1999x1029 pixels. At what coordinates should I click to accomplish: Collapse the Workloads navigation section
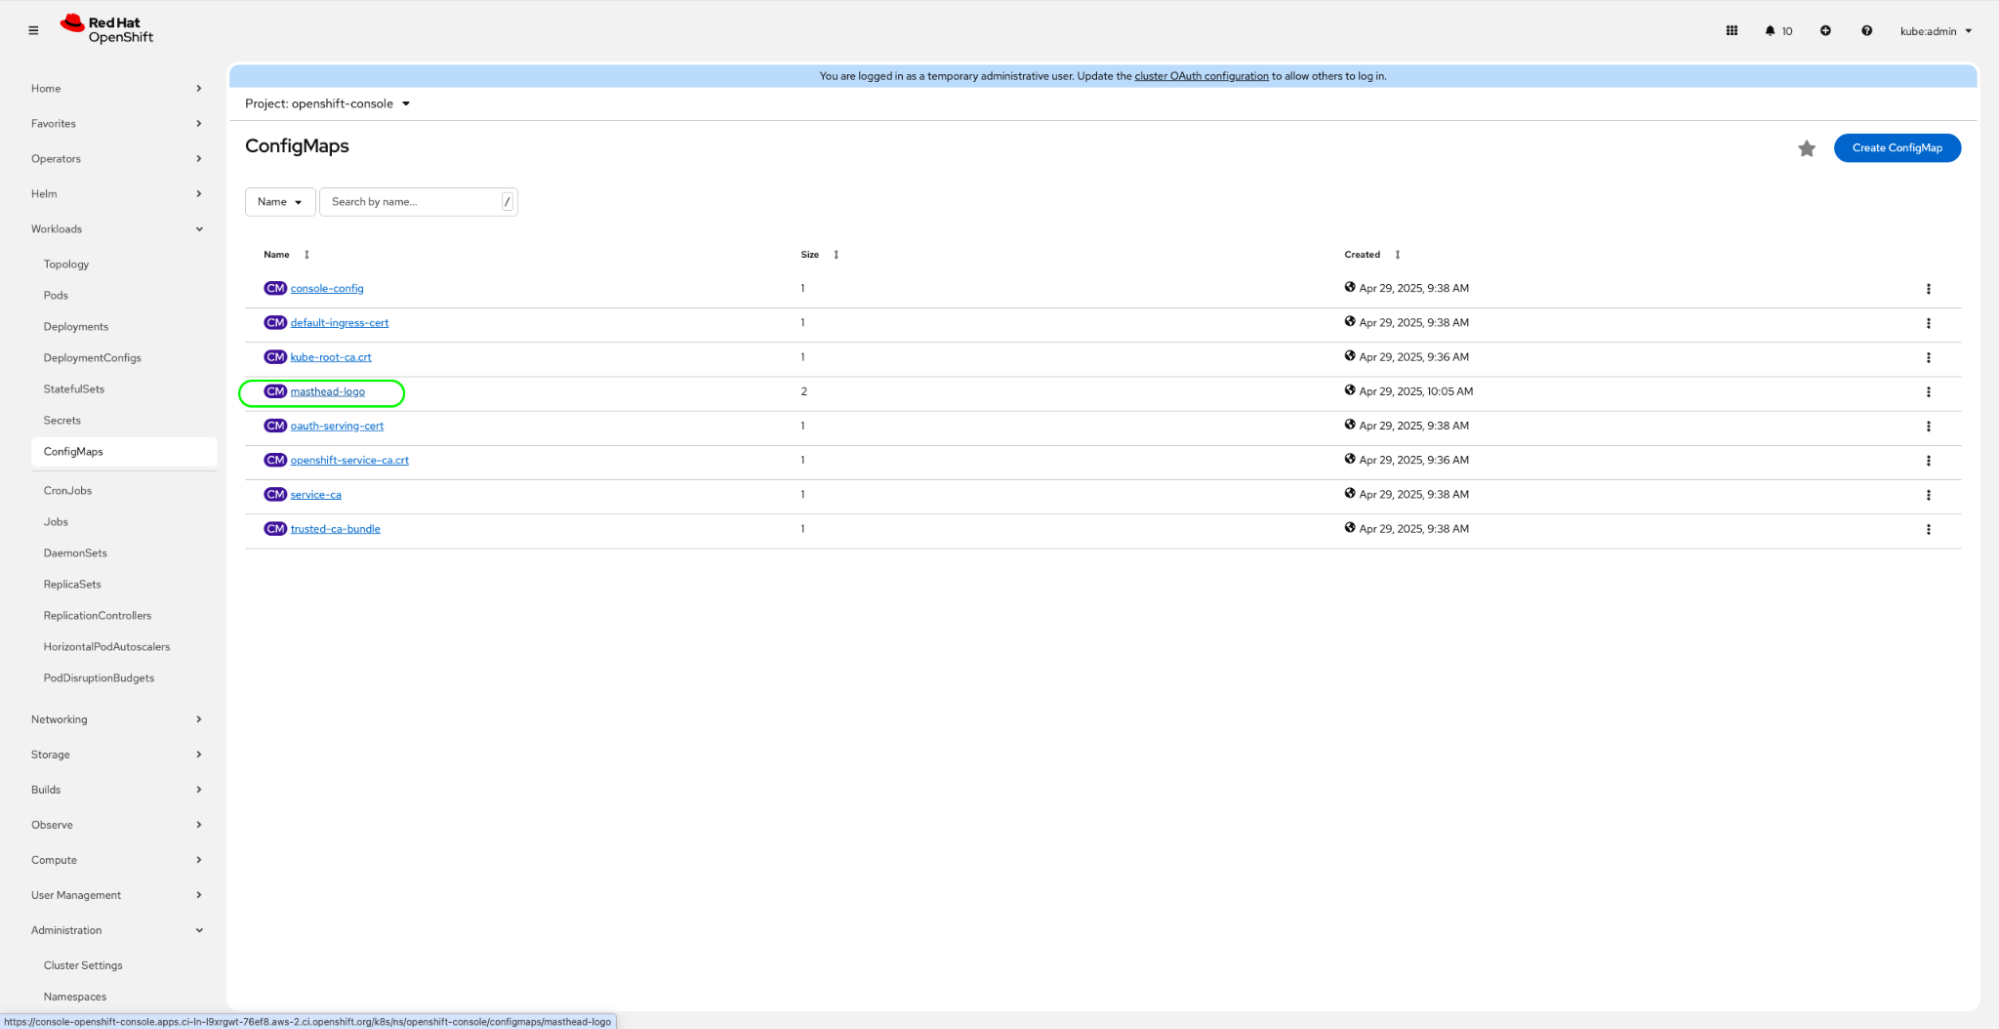[x=116, y=229]
